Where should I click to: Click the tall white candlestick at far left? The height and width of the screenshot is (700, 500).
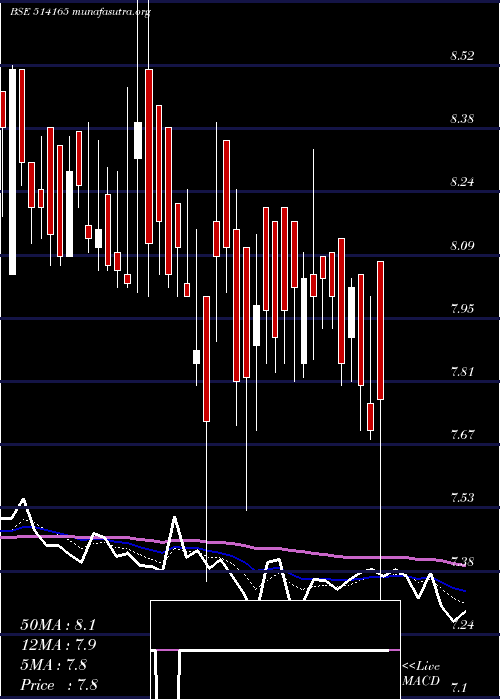(12, 172)
